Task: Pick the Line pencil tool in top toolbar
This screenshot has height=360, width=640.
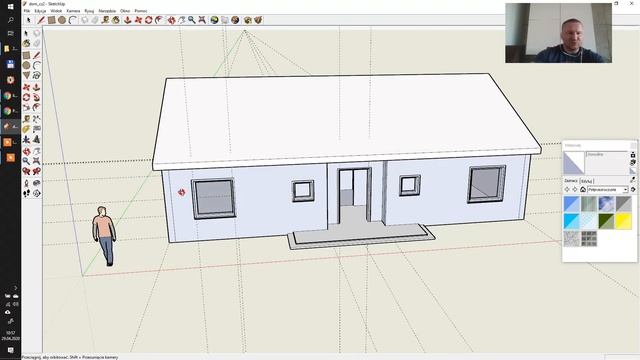Action: pos(41,20)
